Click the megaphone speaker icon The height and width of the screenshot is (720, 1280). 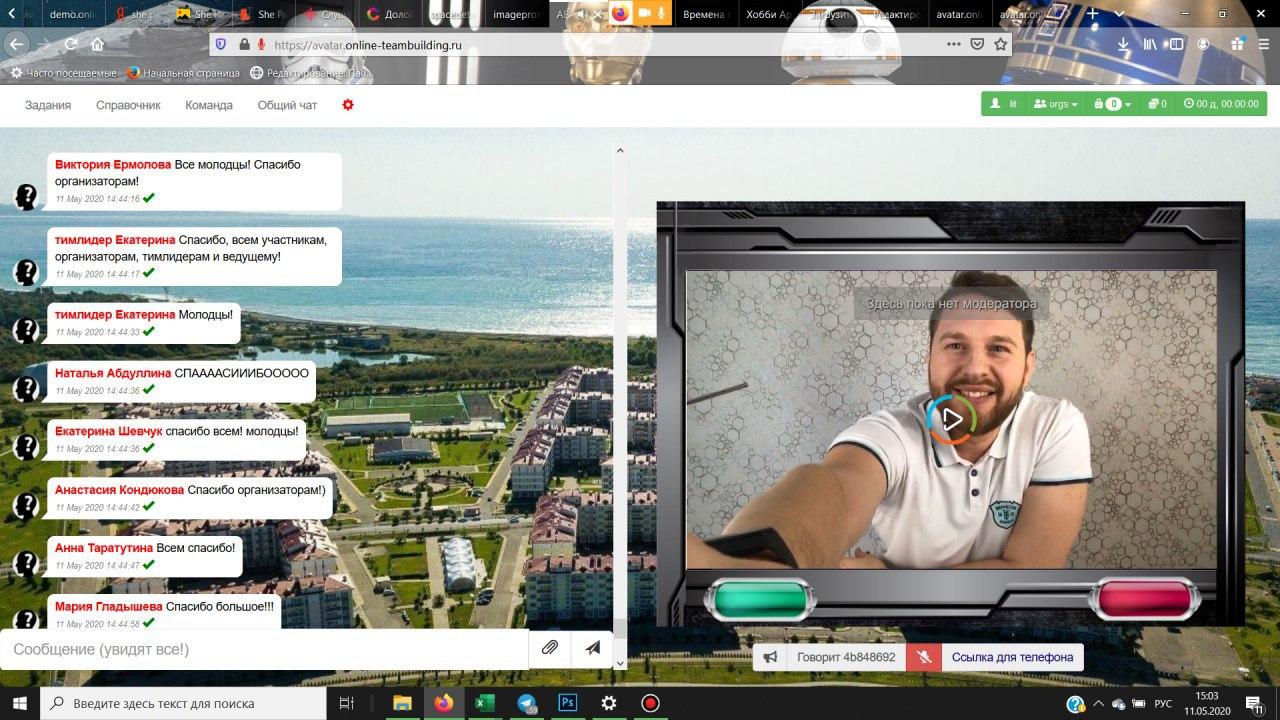click(769, 657)
